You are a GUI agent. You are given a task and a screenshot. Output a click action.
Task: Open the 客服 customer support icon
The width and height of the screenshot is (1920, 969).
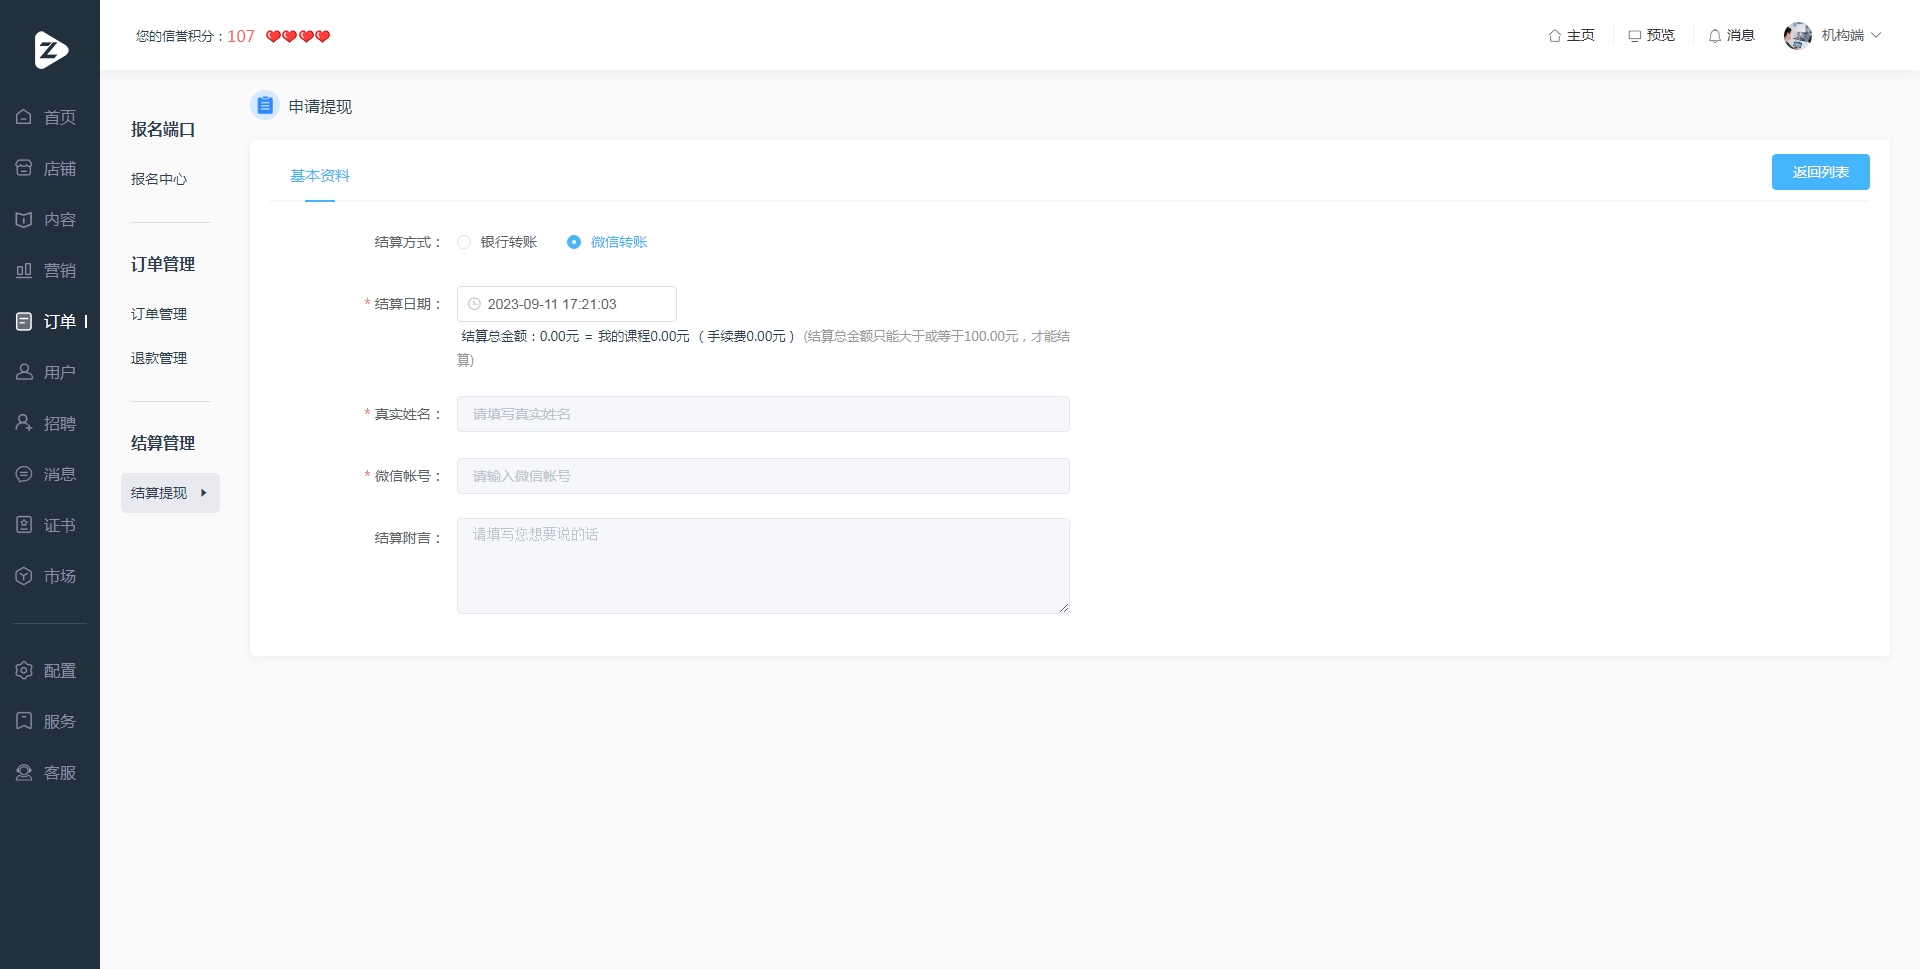(24, 772)
